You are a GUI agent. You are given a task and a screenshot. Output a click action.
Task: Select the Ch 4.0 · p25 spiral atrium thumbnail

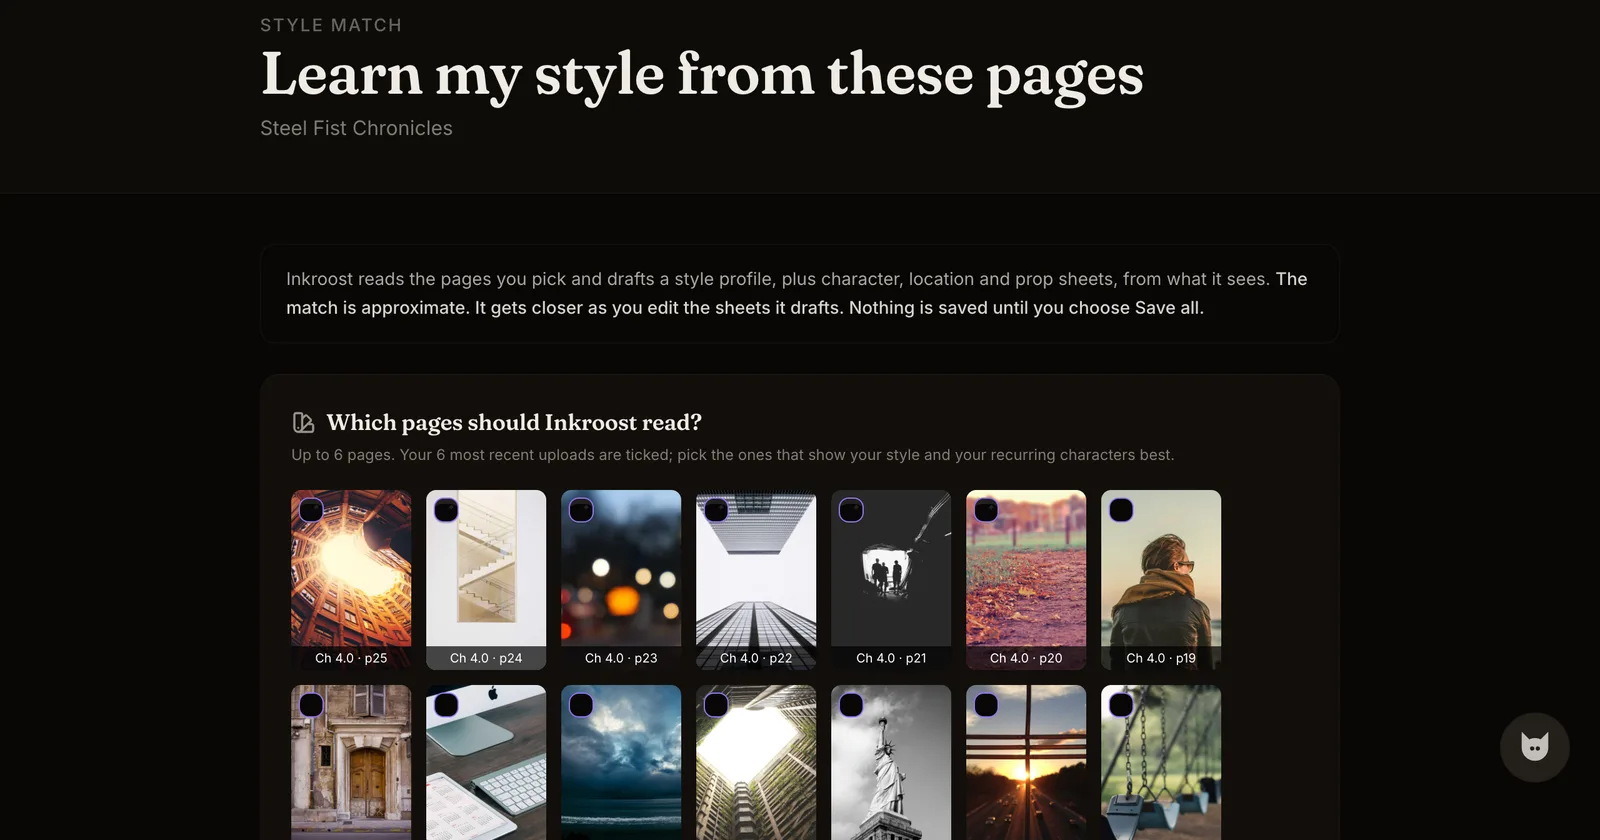tap(351, 580)
